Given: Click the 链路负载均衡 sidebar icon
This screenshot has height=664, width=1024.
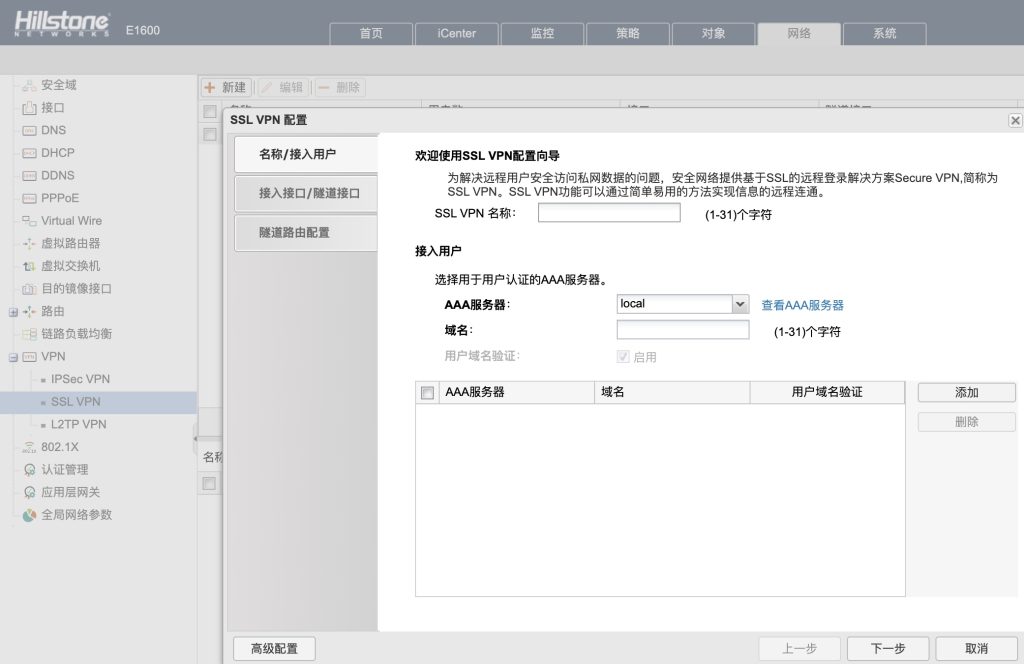Looking at the screenshot, I should point(29,334).
